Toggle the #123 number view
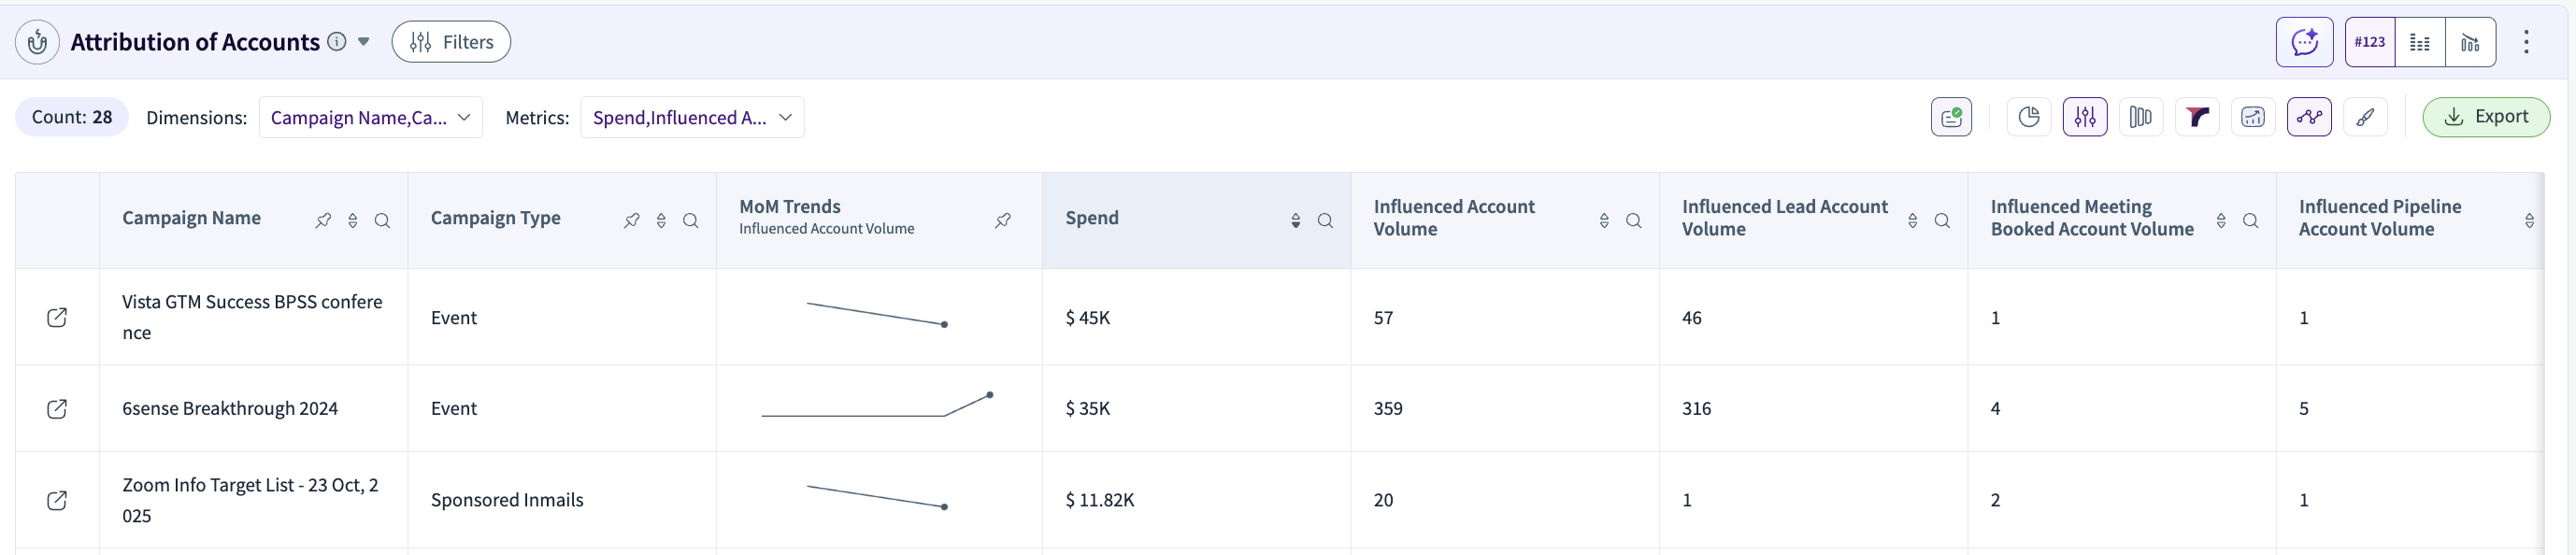Image resolution: width=2576 pixels, height=555 pixels. pyautogui.click(x=2369, y=42)
